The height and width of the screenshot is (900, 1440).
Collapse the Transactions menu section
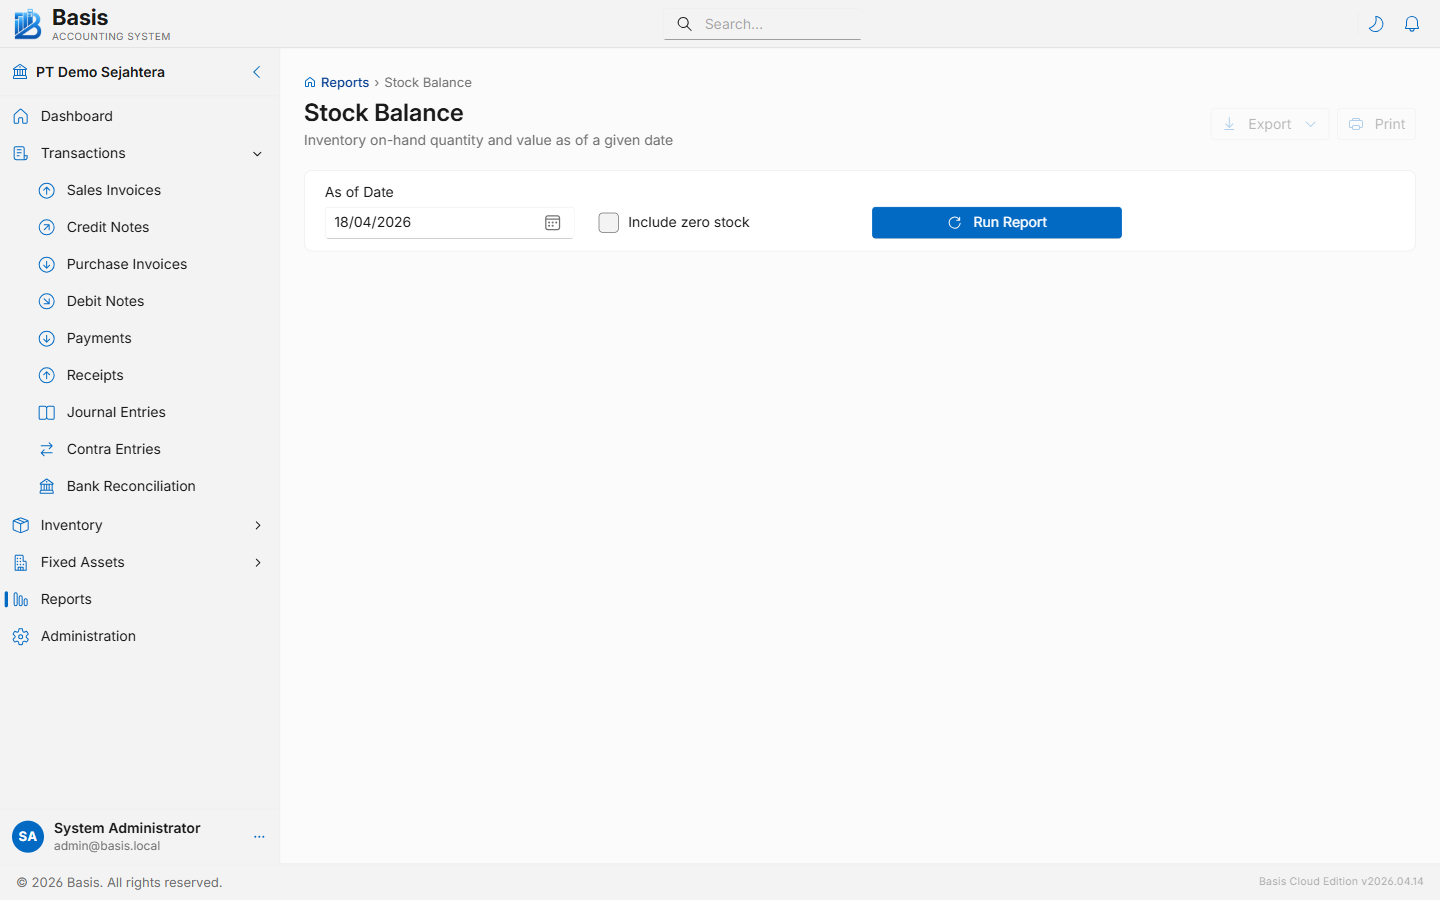[x=257, y=154]
